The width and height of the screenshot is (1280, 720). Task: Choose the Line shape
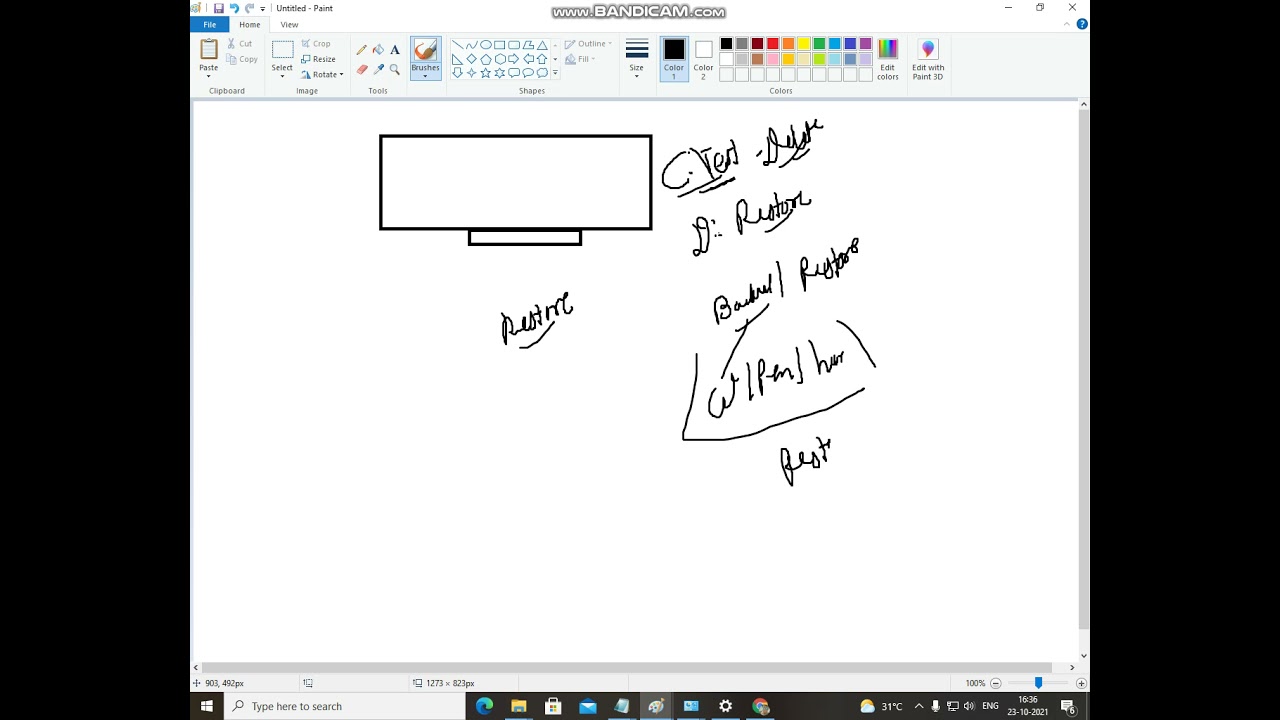click(x=457, y=45)
